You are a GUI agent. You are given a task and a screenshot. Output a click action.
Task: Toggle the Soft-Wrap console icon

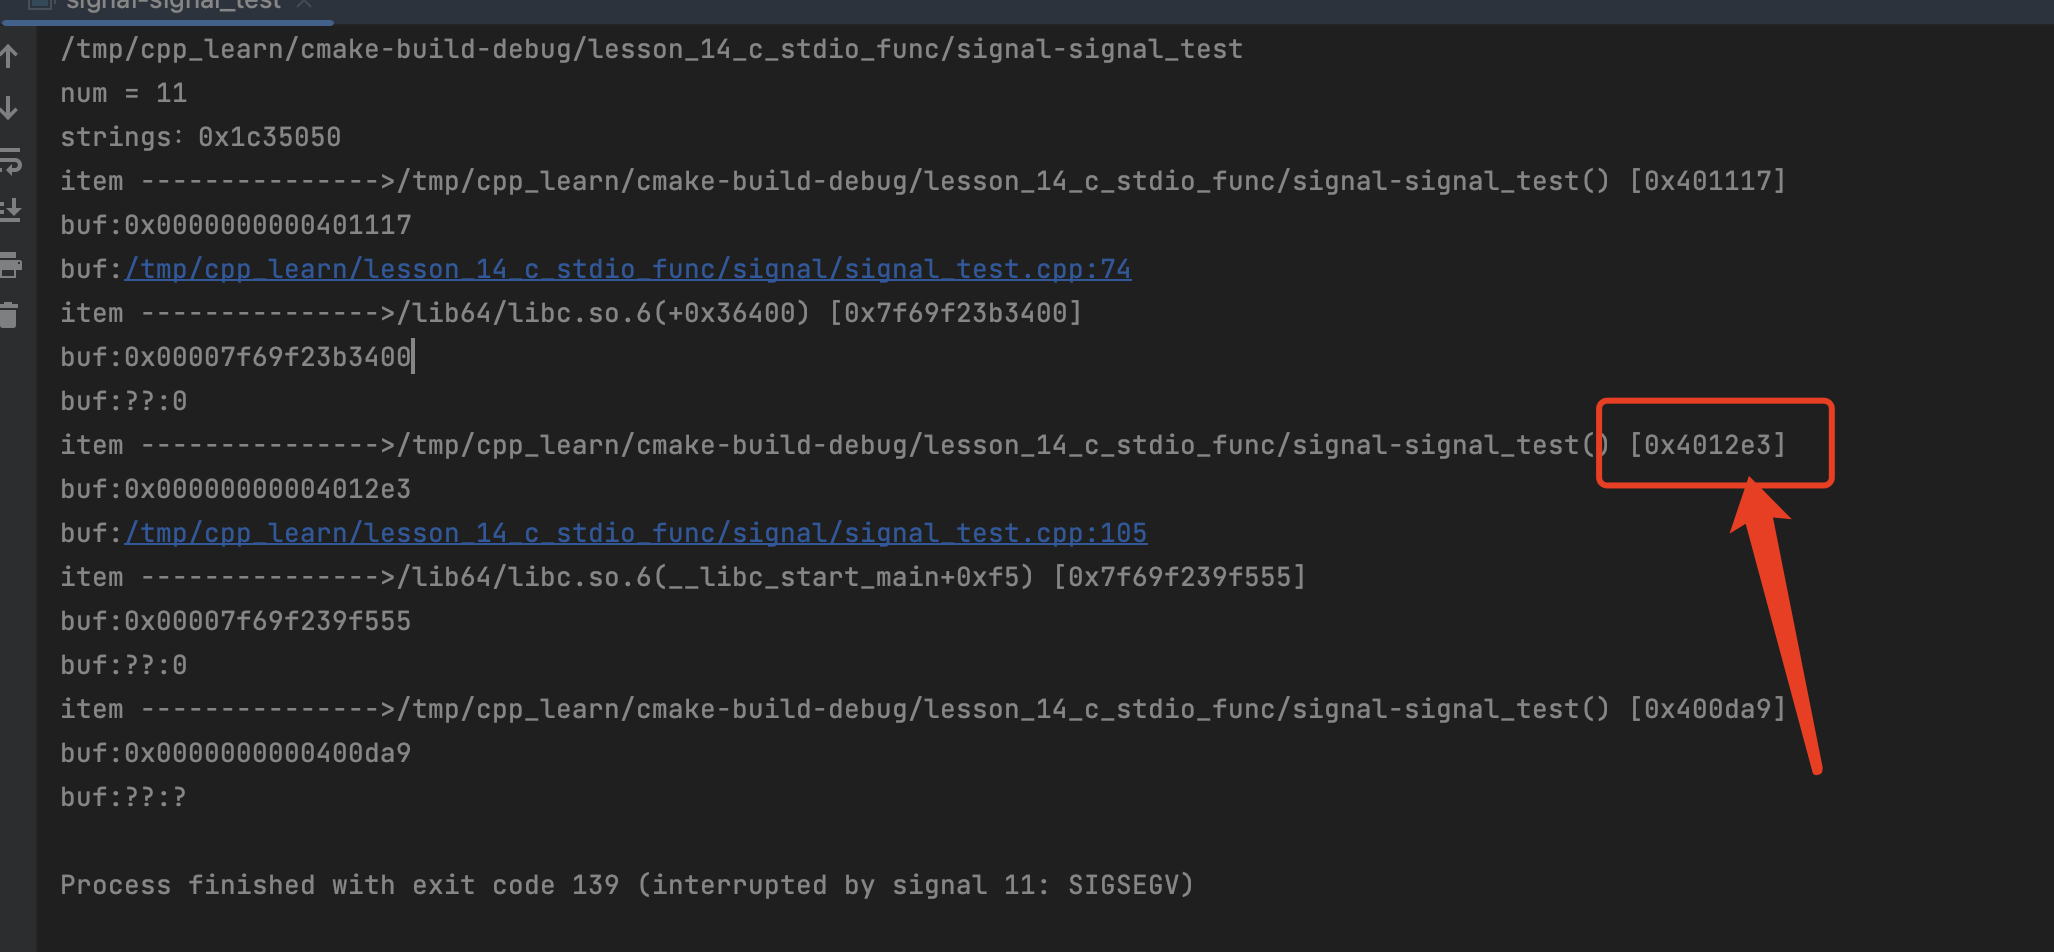11,160
